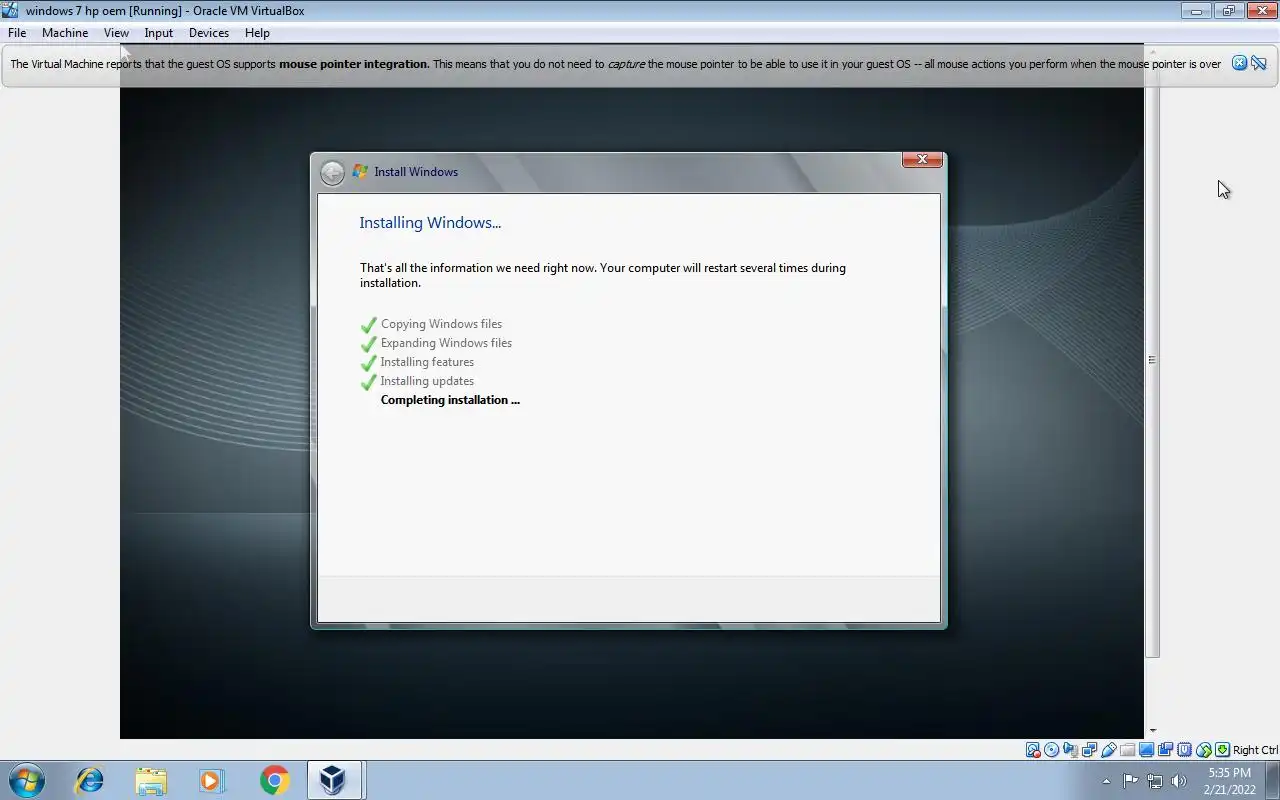Open the File menu
This screenshot has height=800, width=1280.
(17, 33)
